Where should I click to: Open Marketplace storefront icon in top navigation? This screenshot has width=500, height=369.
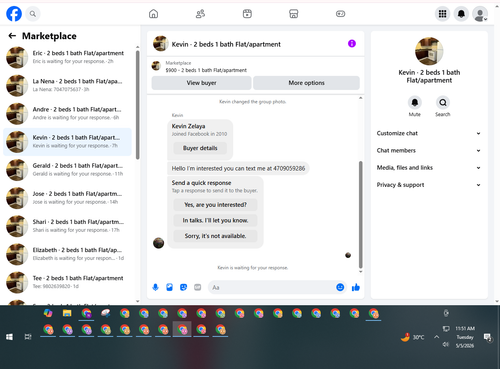pyautogui.click(x=293, y=14)
